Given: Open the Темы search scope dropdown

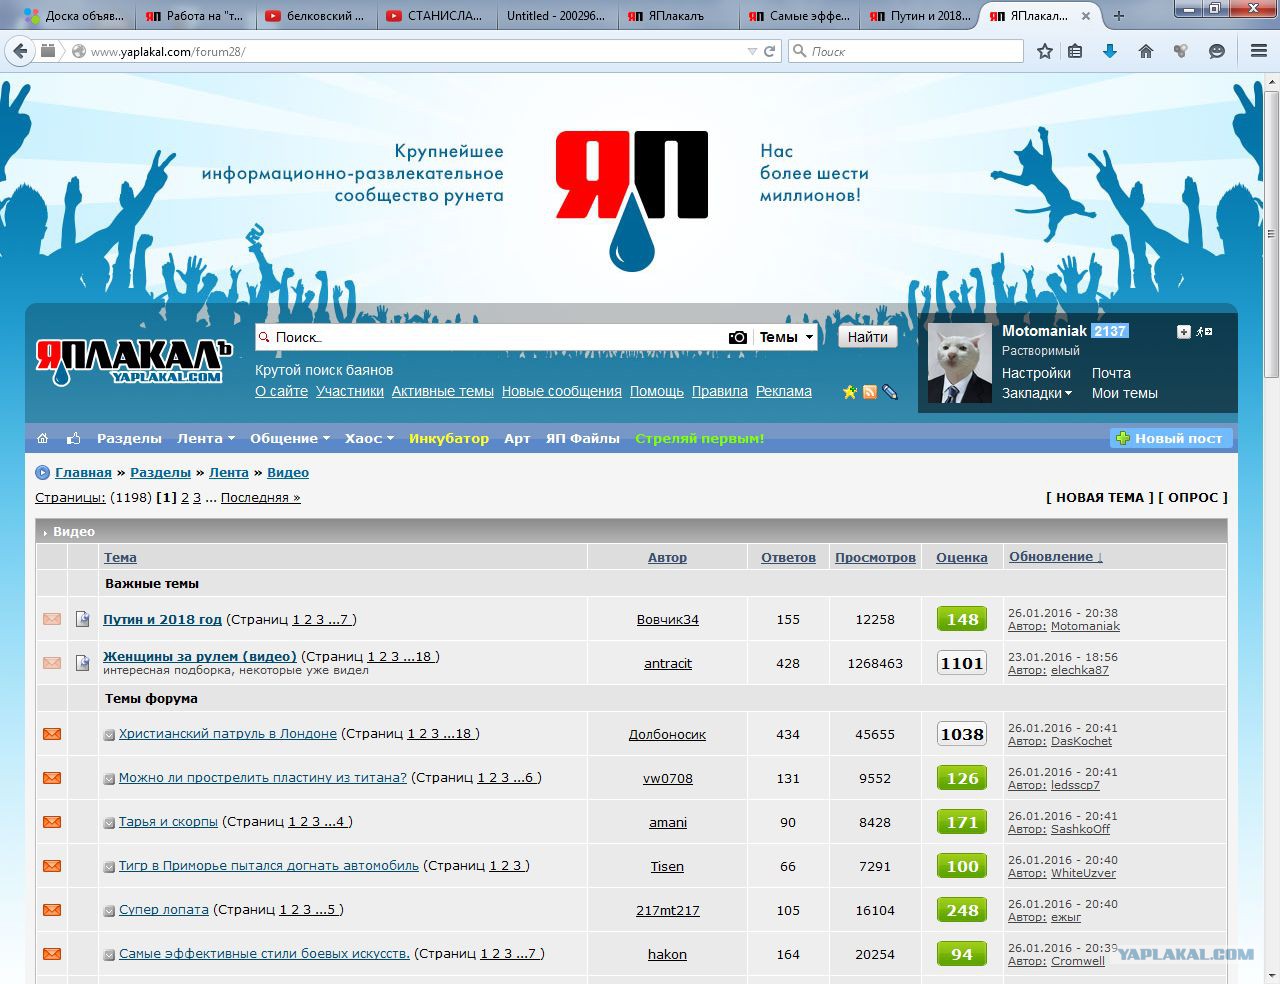Looking at the screenshot, I should (x=786, y=338).
